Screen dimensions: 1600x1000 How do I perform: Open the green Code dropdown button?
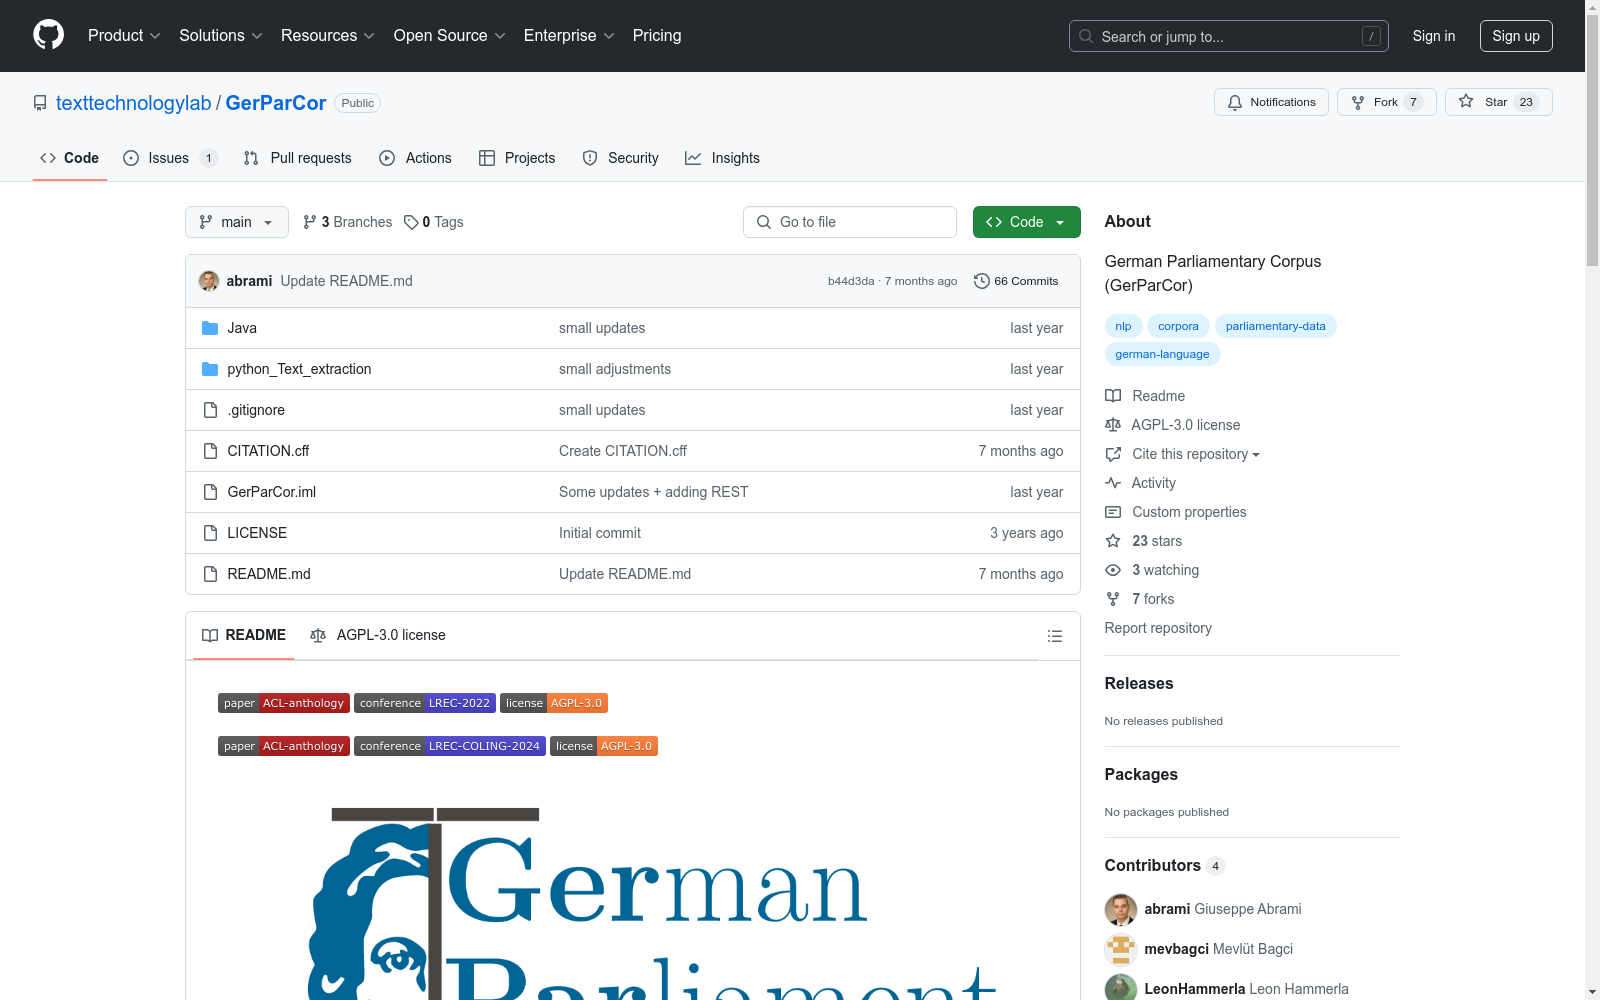click(1026, 222)
